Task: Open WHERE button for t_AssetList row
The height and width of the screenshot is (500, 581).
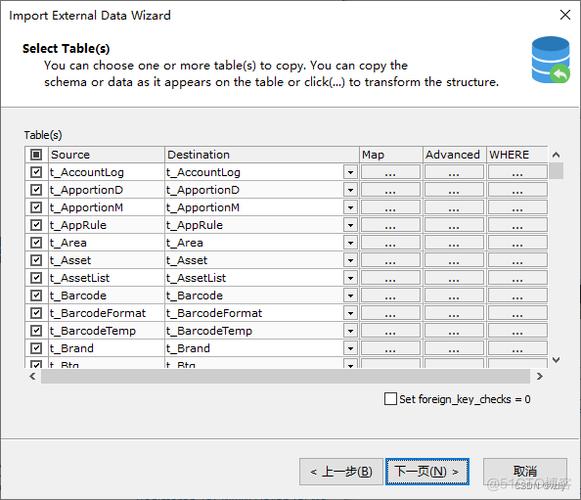Action: [518, 278]
